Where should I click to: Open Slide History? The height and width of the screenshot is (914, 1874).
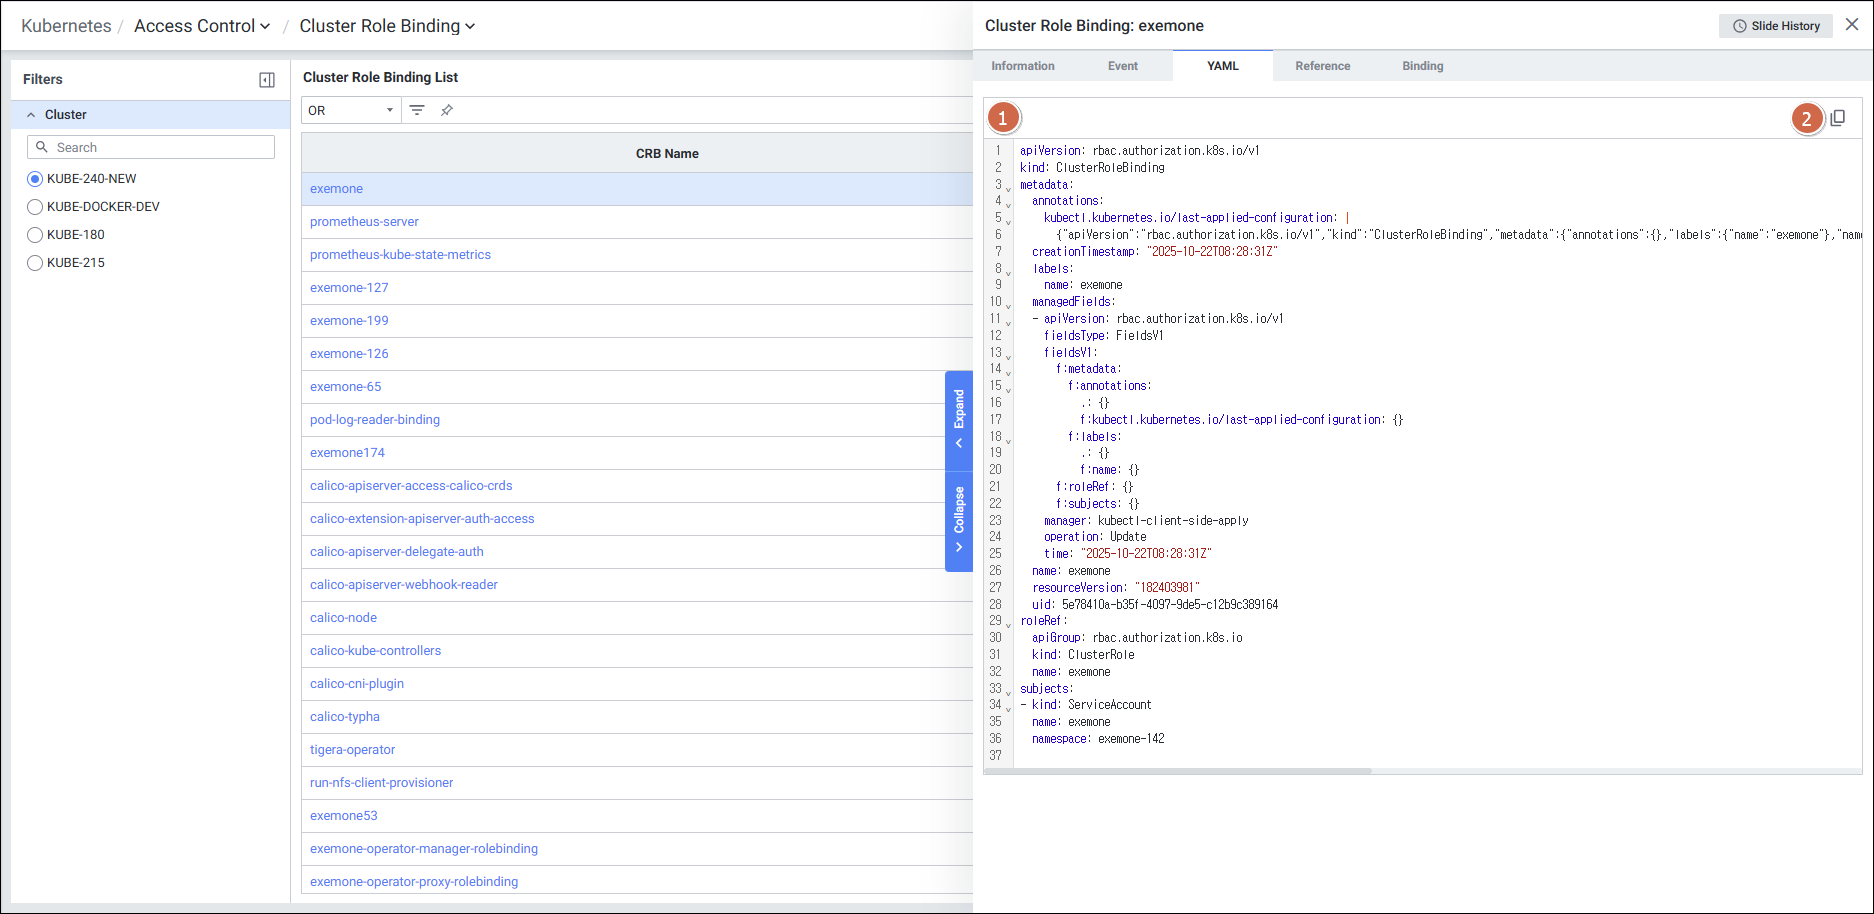1775,26
